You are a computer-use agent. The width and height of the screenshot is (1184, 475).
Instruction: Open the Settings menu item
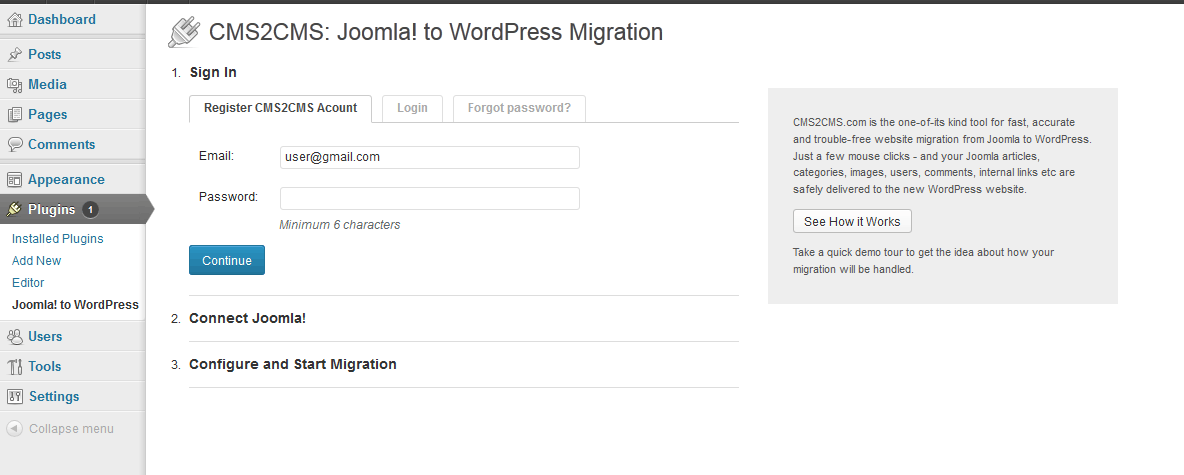pyautogui.click(x=54, y=396)
